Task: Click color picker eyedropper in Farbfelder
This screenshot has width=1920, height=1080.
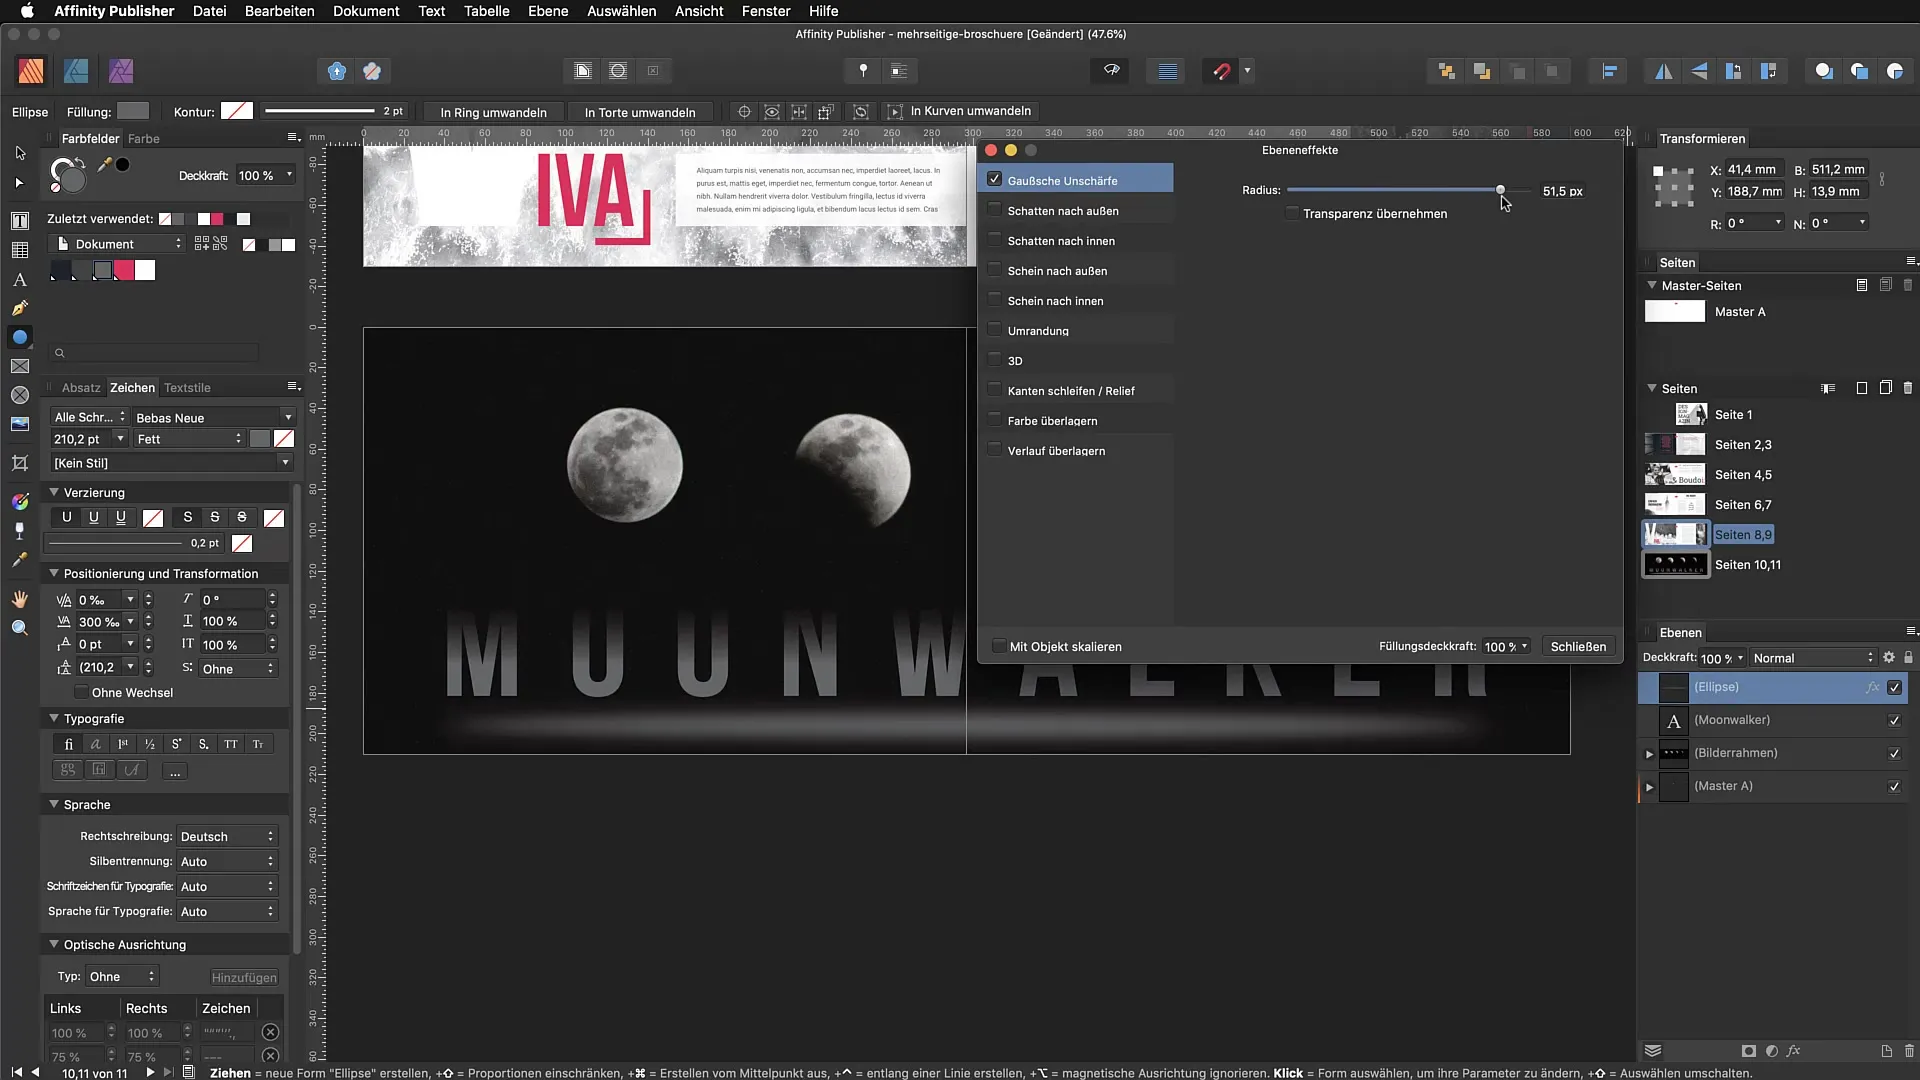Action: point(104,164)
